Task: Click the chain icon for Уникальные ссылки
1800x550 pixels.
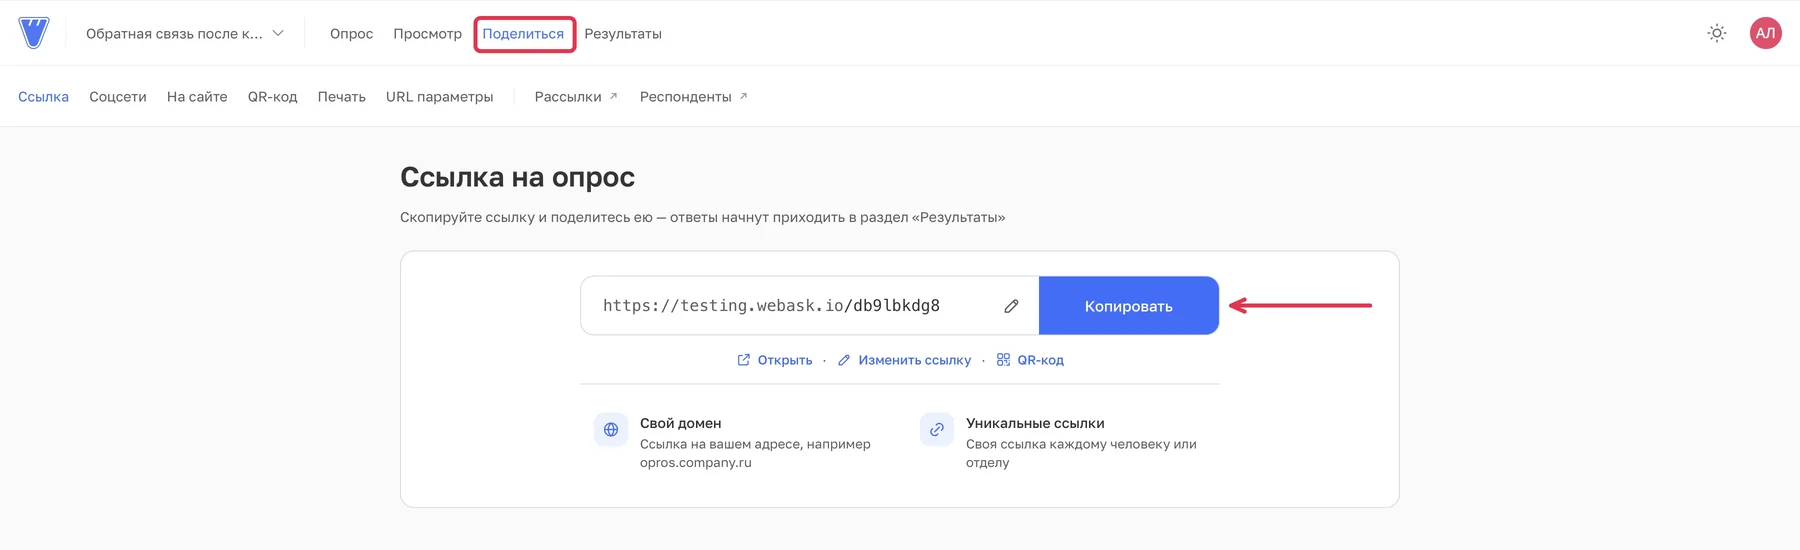Action: [x=937, y=430]
